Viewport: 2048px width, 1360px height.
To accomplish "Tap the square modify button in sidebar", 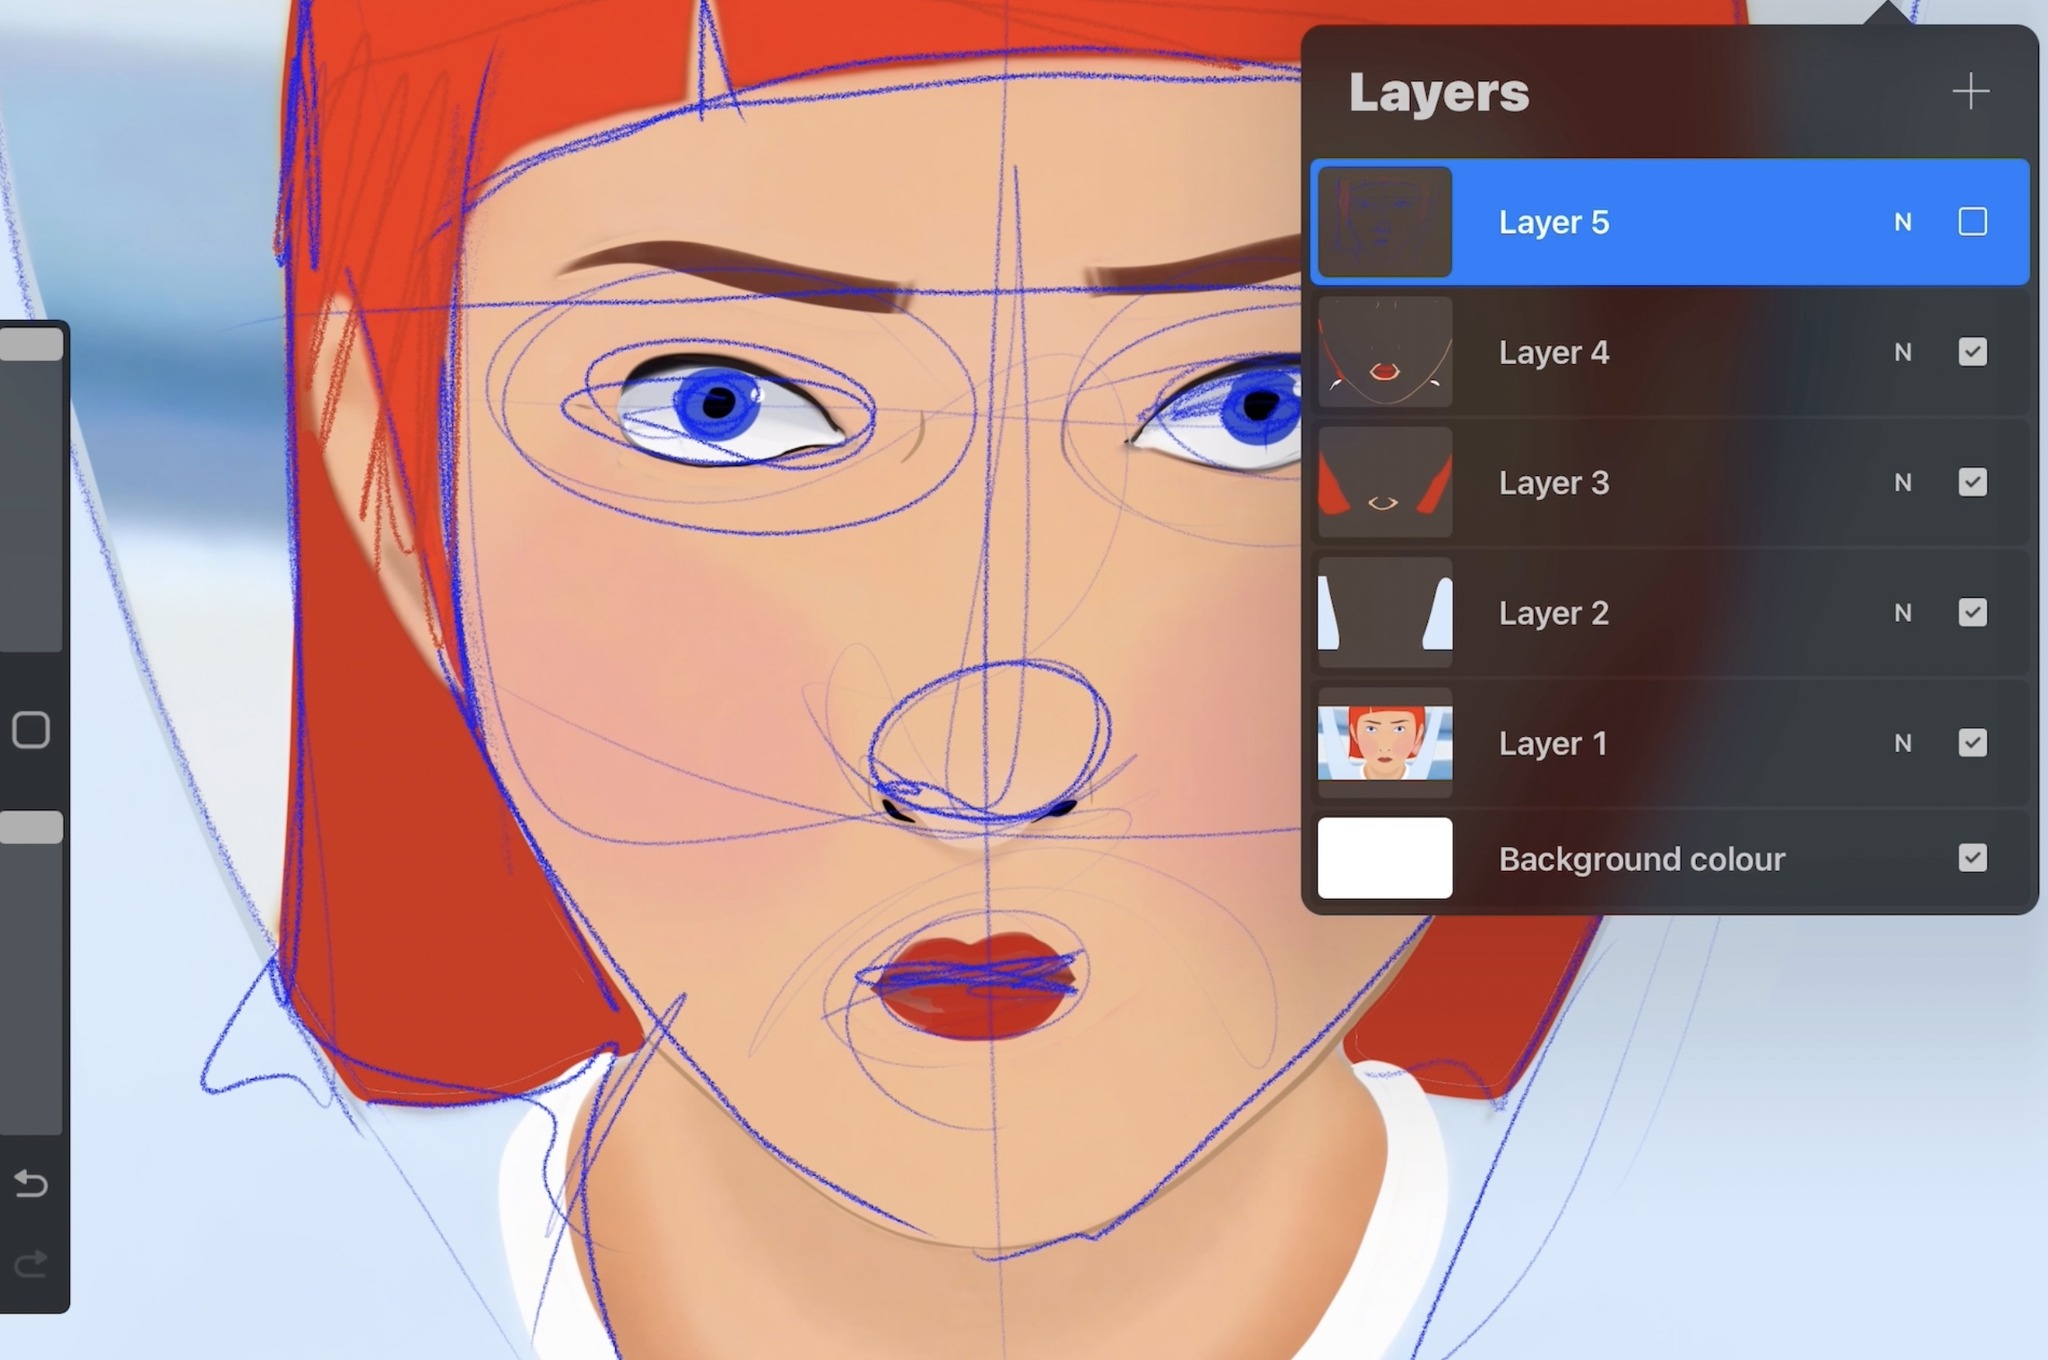I will pos(31,730).
